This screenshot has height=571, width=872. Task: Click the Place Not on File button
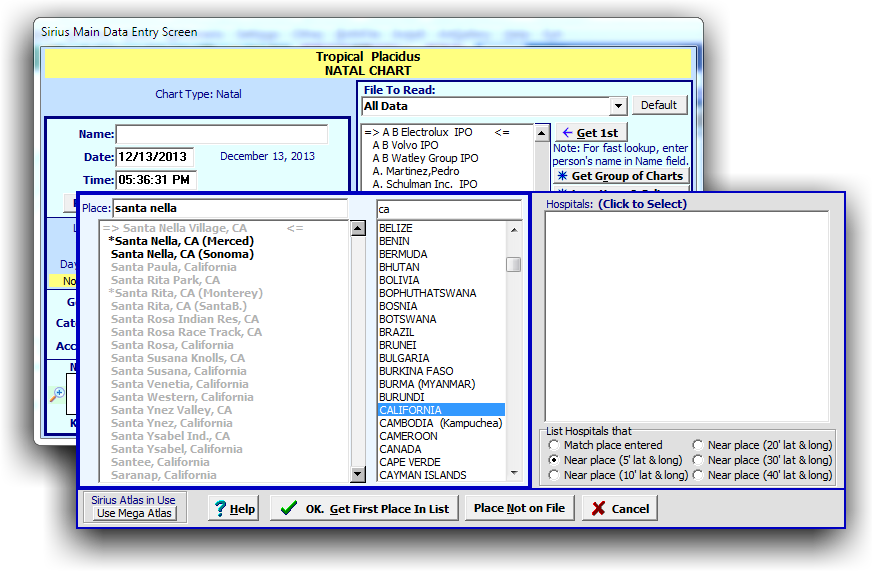pos(519,508)
